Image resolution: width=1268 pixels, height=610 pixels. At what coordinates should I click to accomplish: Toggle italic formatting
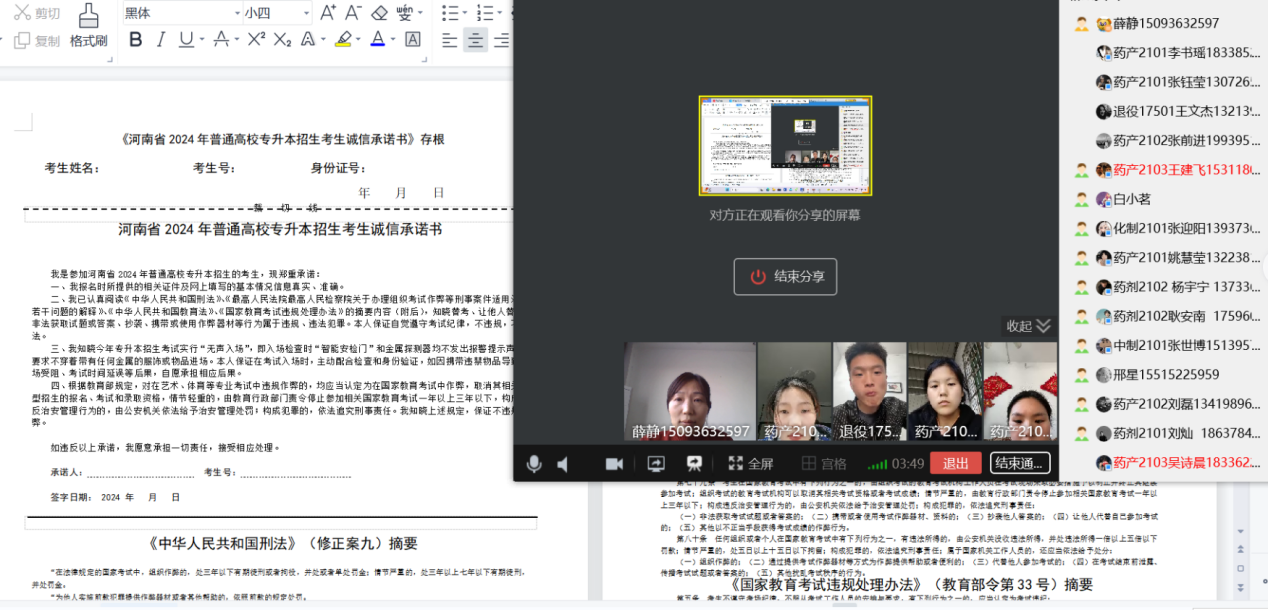click(161, 39)
